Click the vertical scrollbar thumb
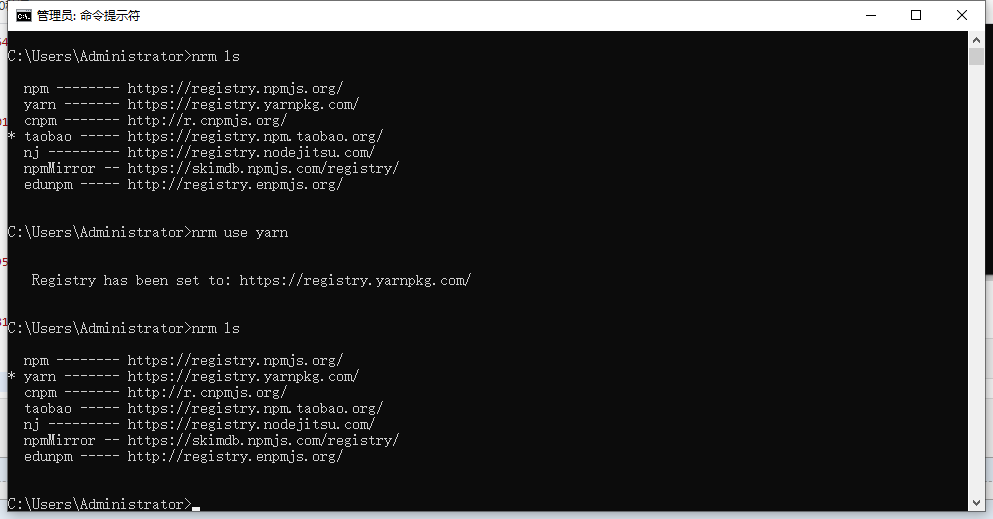 (976, 56)
